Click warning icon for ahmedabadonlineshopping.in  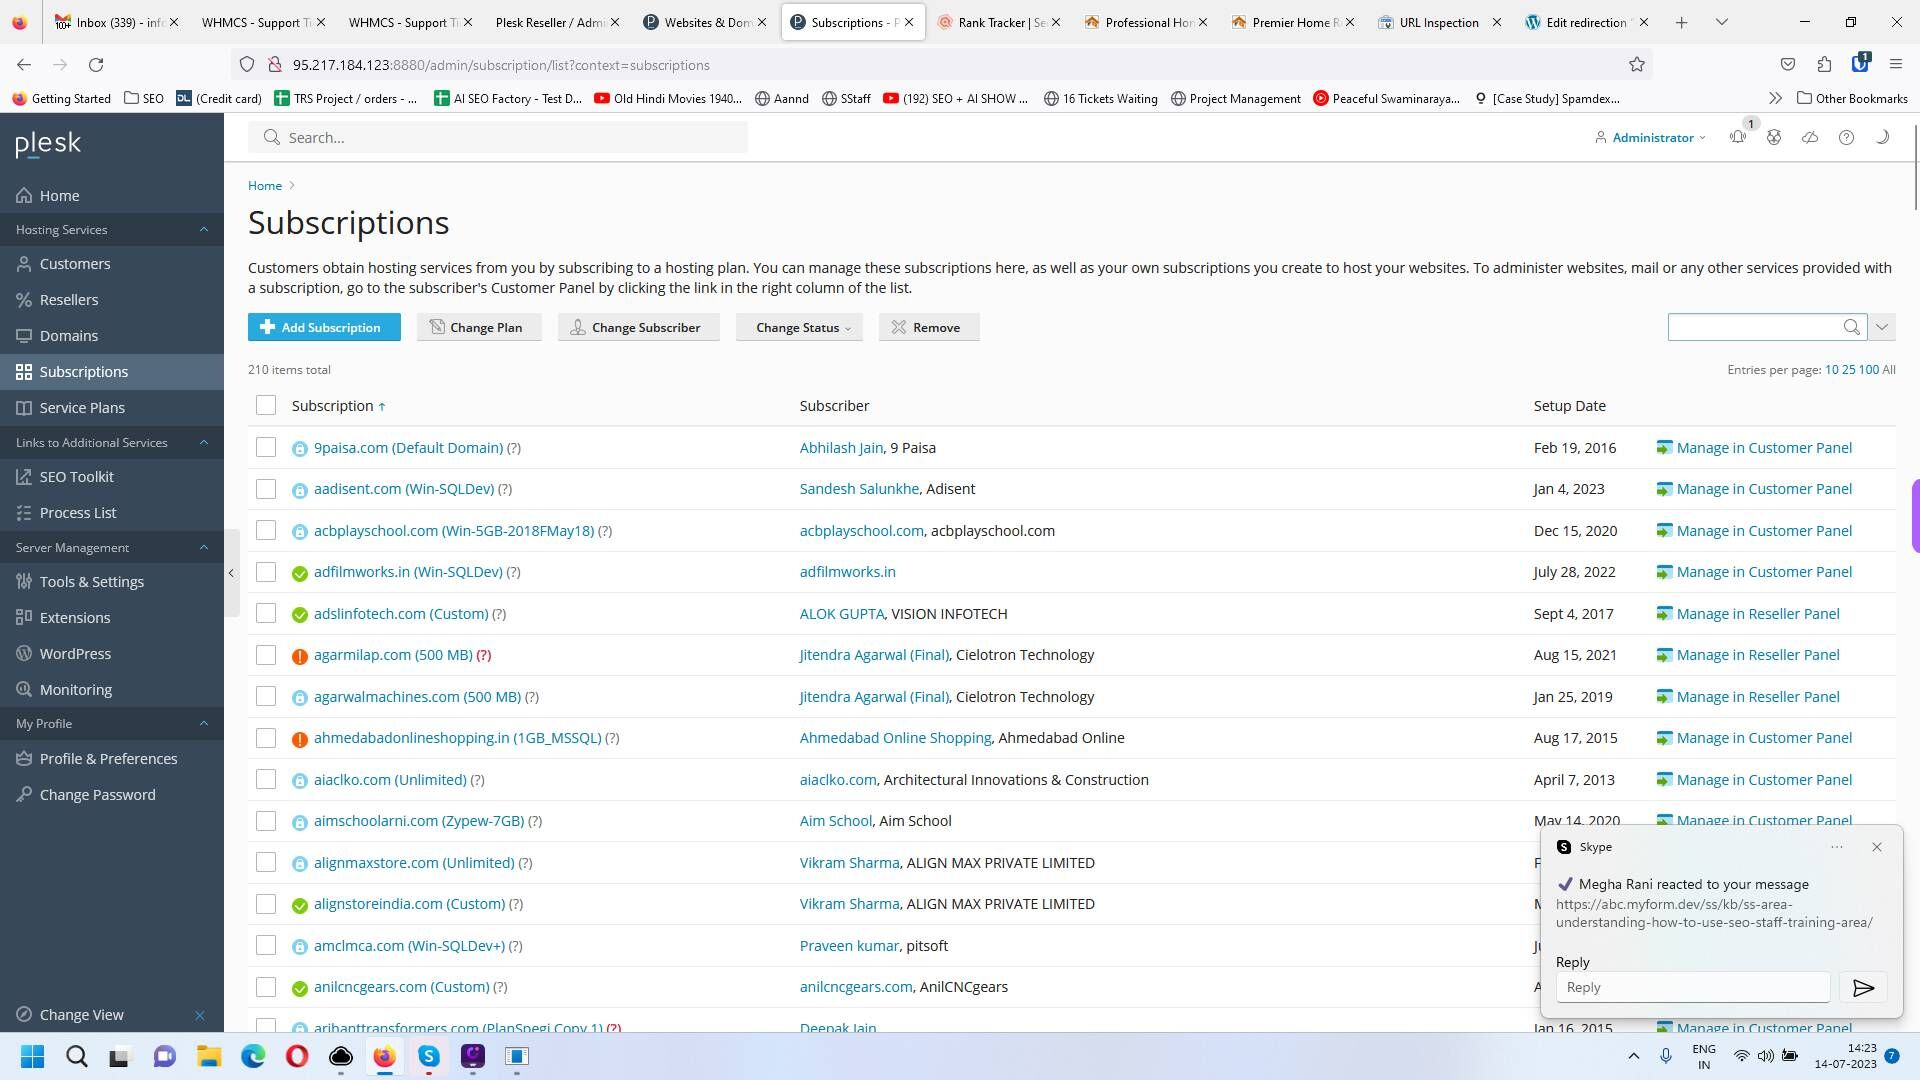(x=299, y=739)
